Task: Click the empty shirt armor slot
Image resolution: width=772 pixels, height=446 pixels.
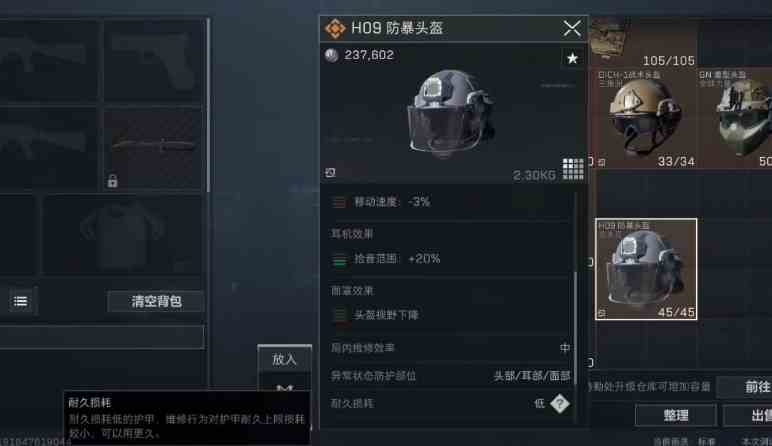Action: point(122,235)
